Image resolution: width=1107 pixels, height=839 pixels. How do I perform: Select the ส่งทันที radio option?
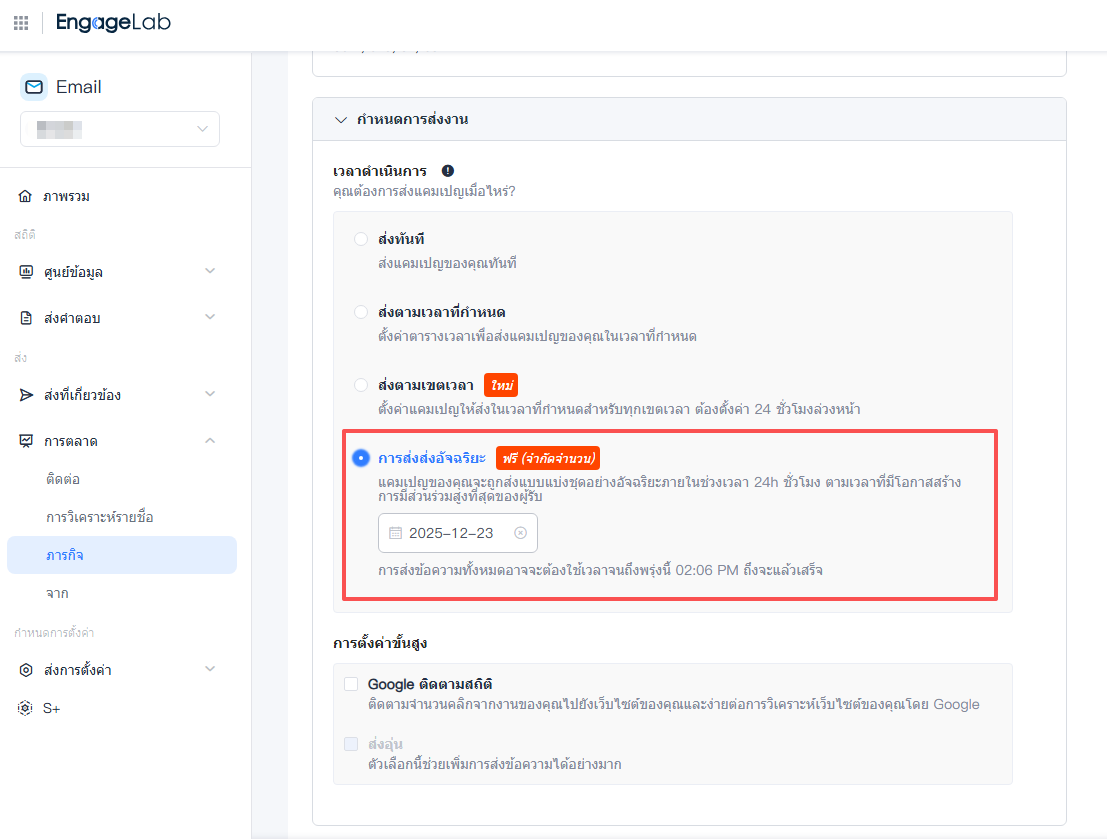click(x=361, y=240)
